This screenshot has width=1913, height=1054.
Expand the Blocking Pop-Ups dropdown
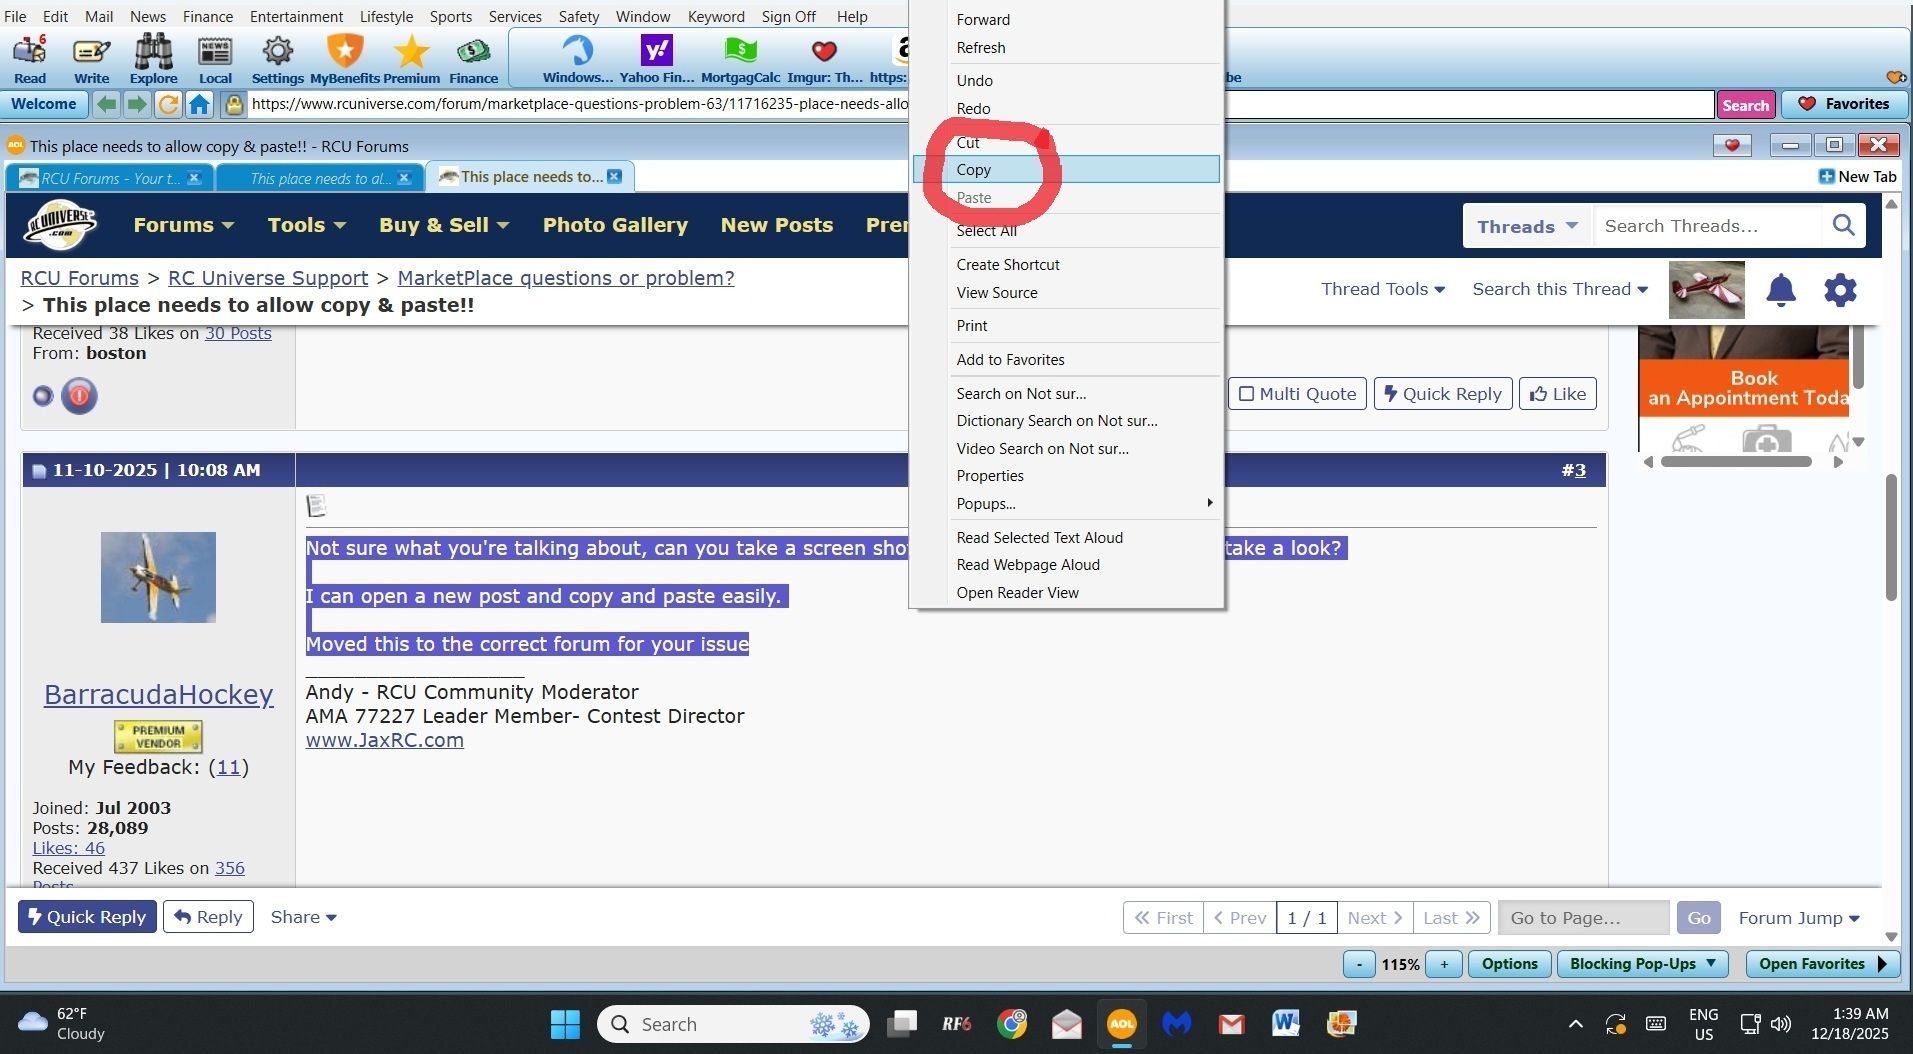[1641, 964]
